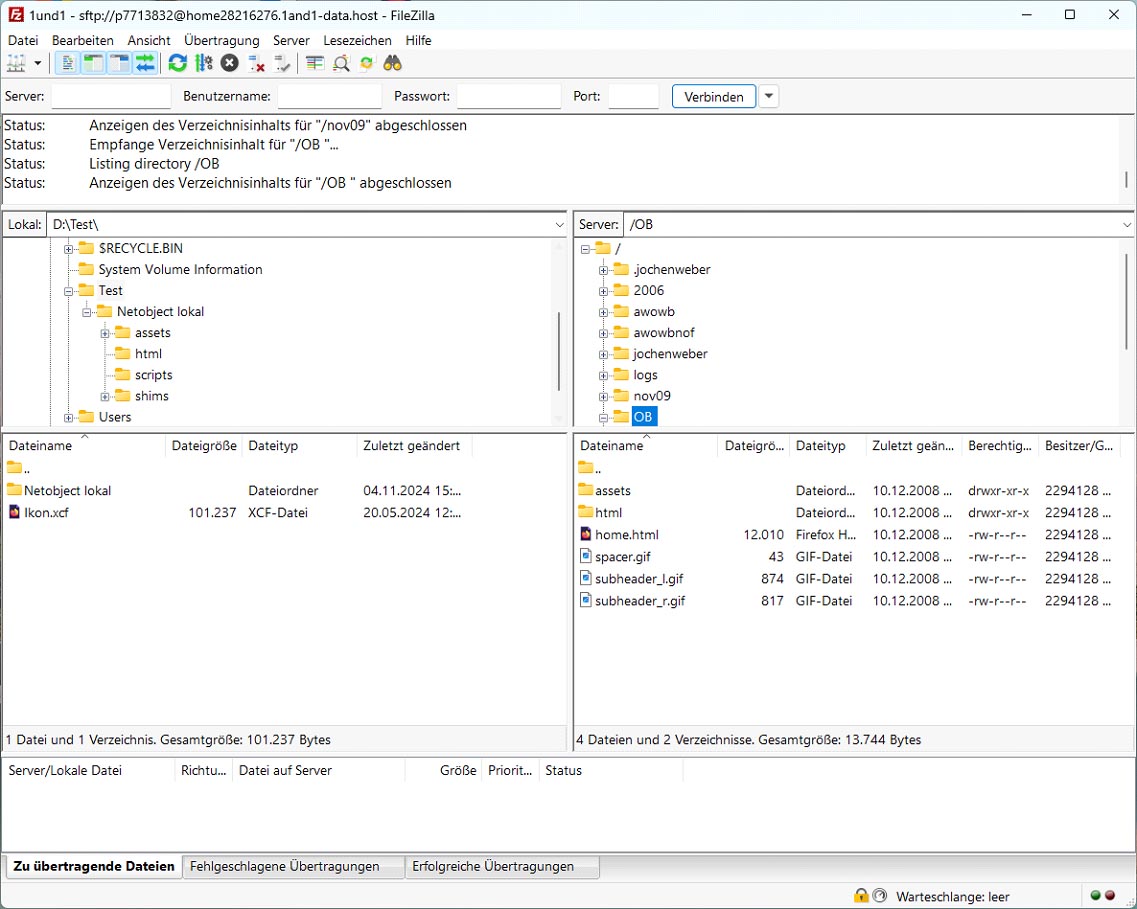Toggle transfer queue display

point(145,63)
